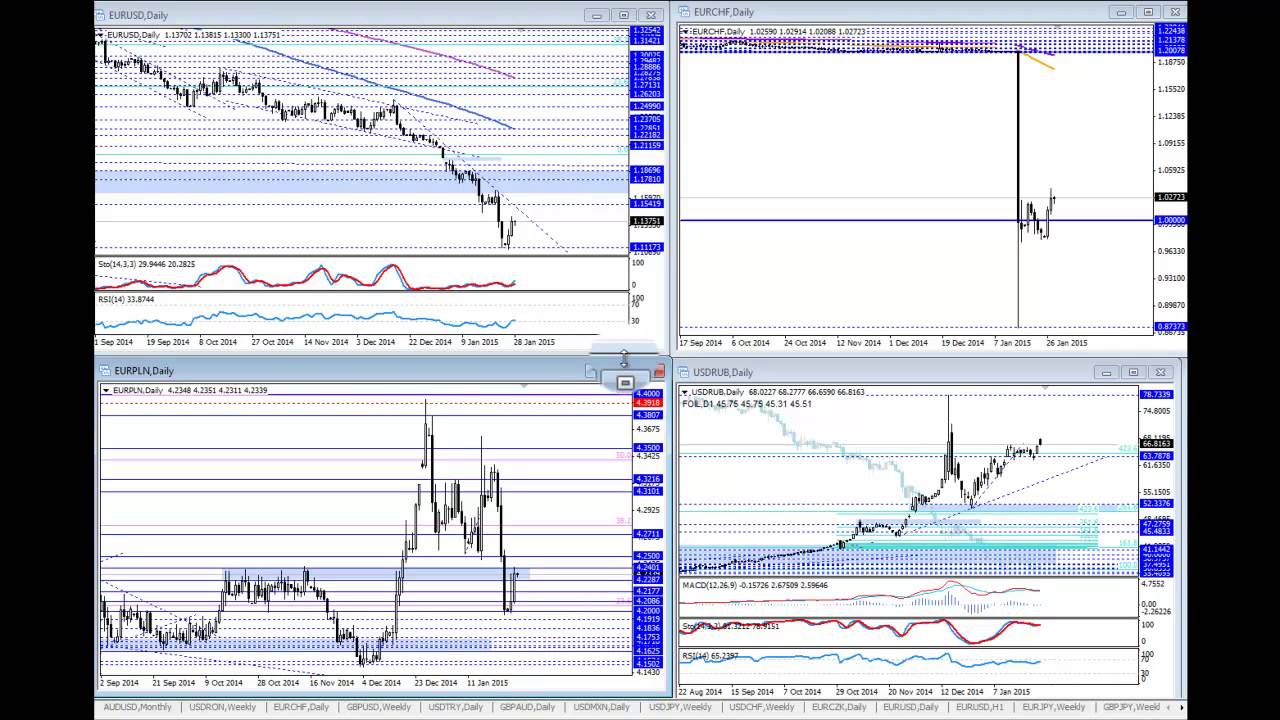Click the red 4.3918 price label on EURPLN
Screen dimensions: 1280x720
click(647, 403)
